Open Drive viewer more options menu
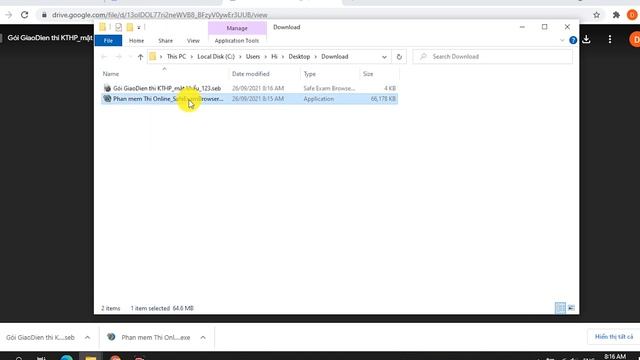 pyautogui.click(x=610, y=39)
